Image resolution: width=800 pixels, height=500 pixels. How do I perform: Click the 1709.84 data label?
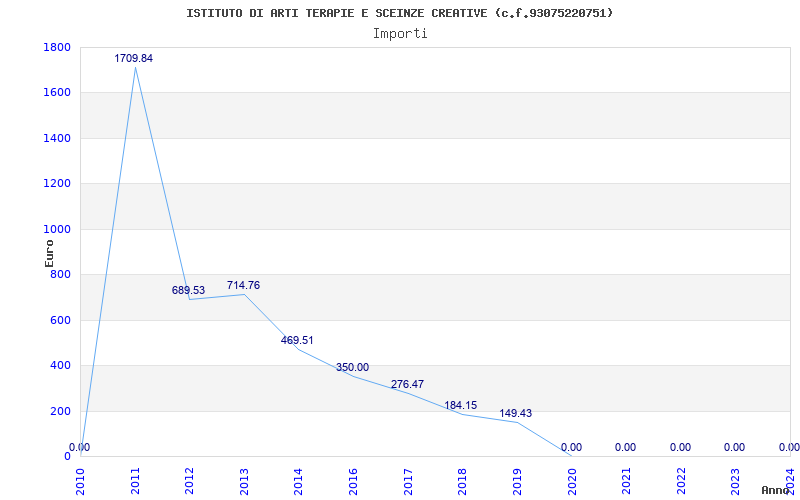(x=133, y=58)
